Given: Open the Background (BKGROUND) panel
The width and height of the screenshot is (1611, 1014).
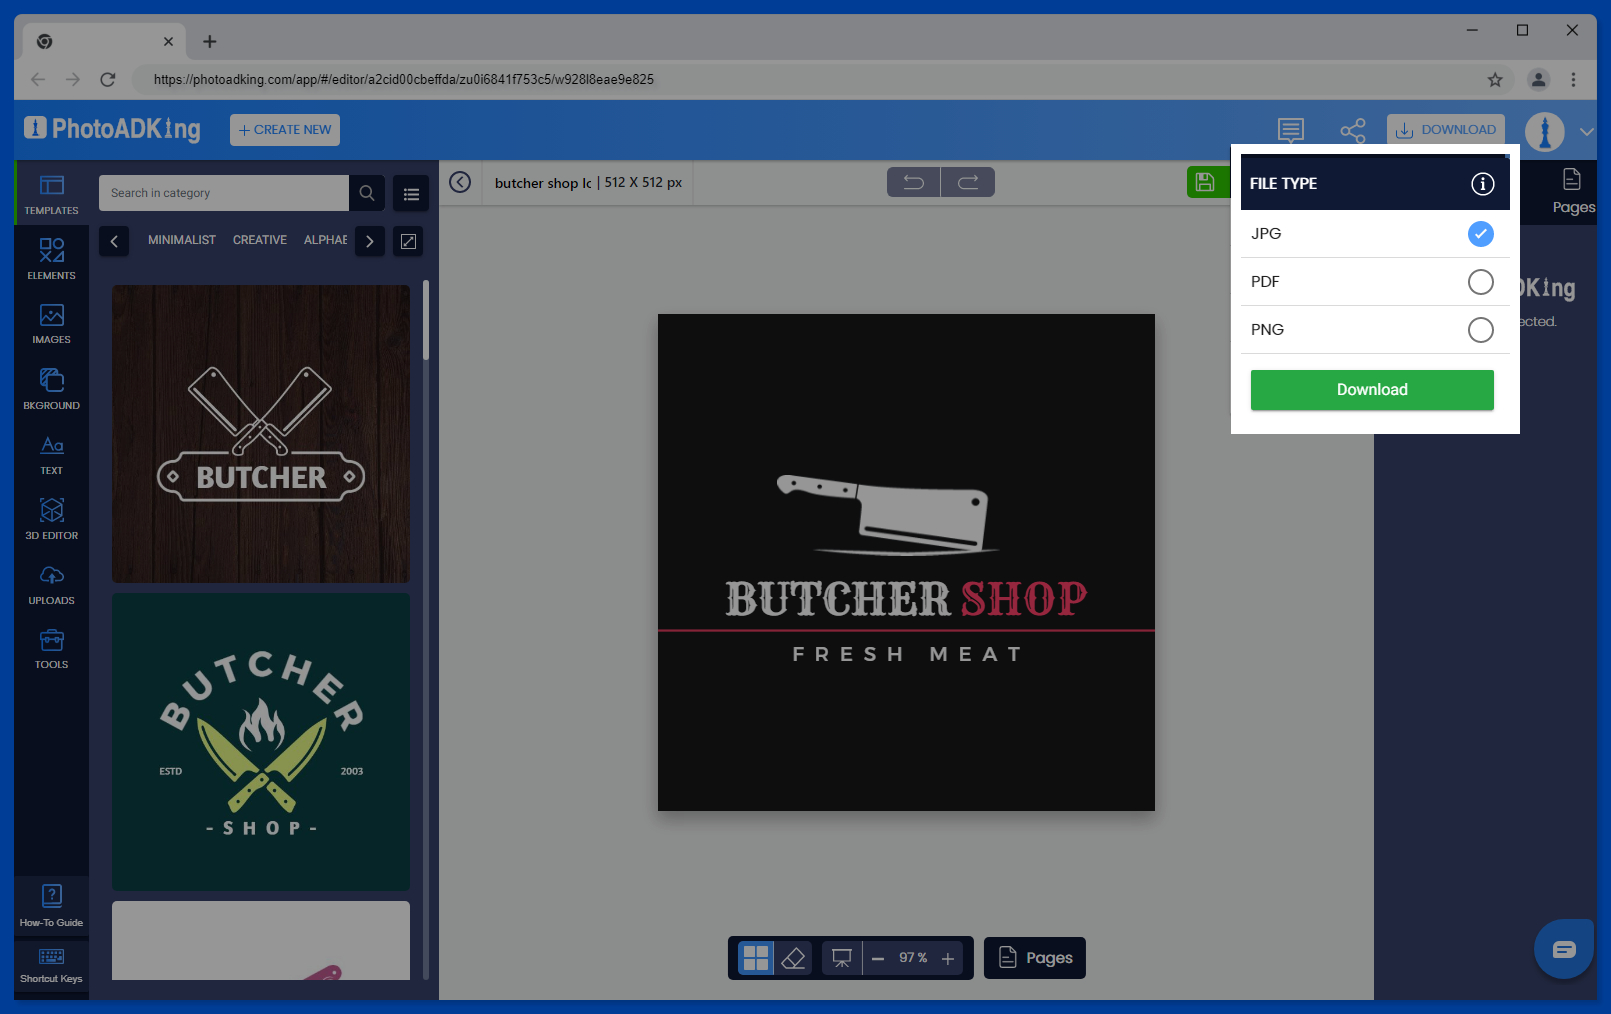Looking at the screenshot, I should point(51,388).
